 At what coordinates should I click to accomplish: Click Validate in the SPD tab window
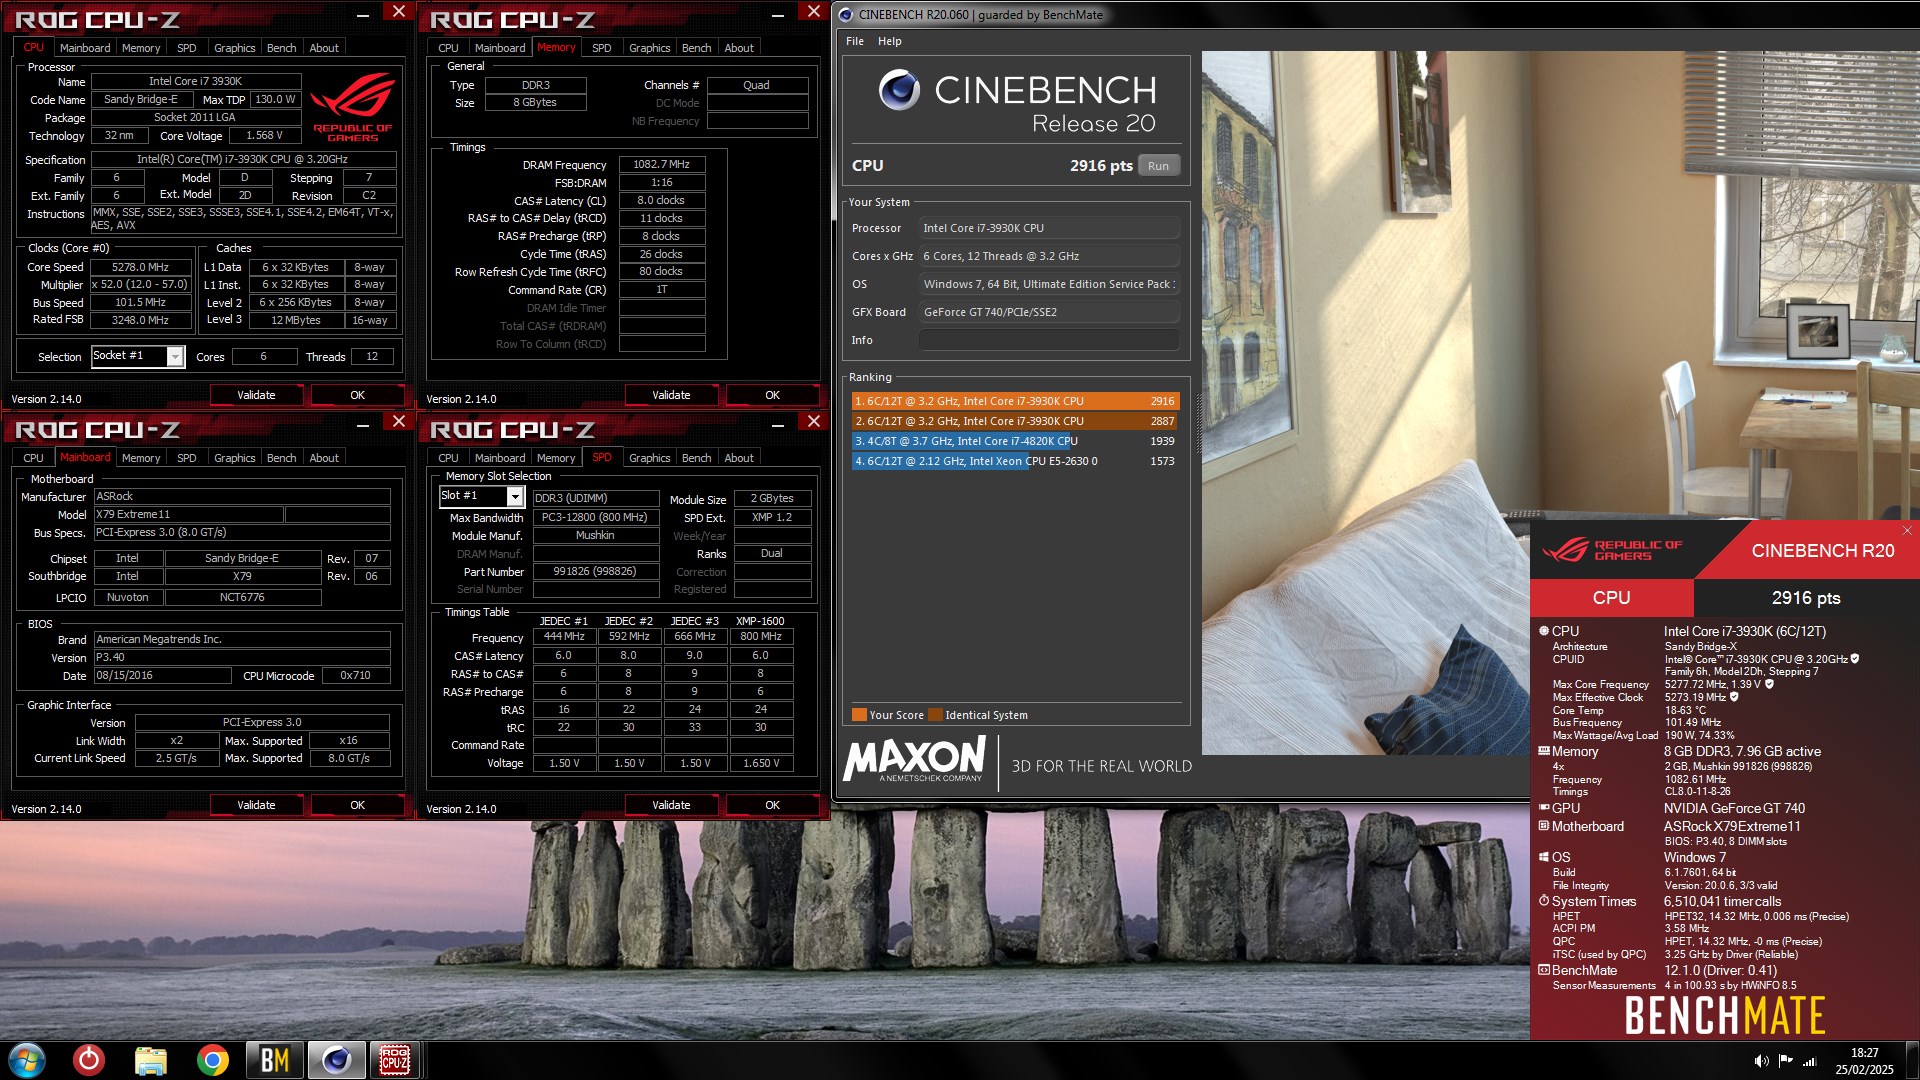(x=671, y=805)
